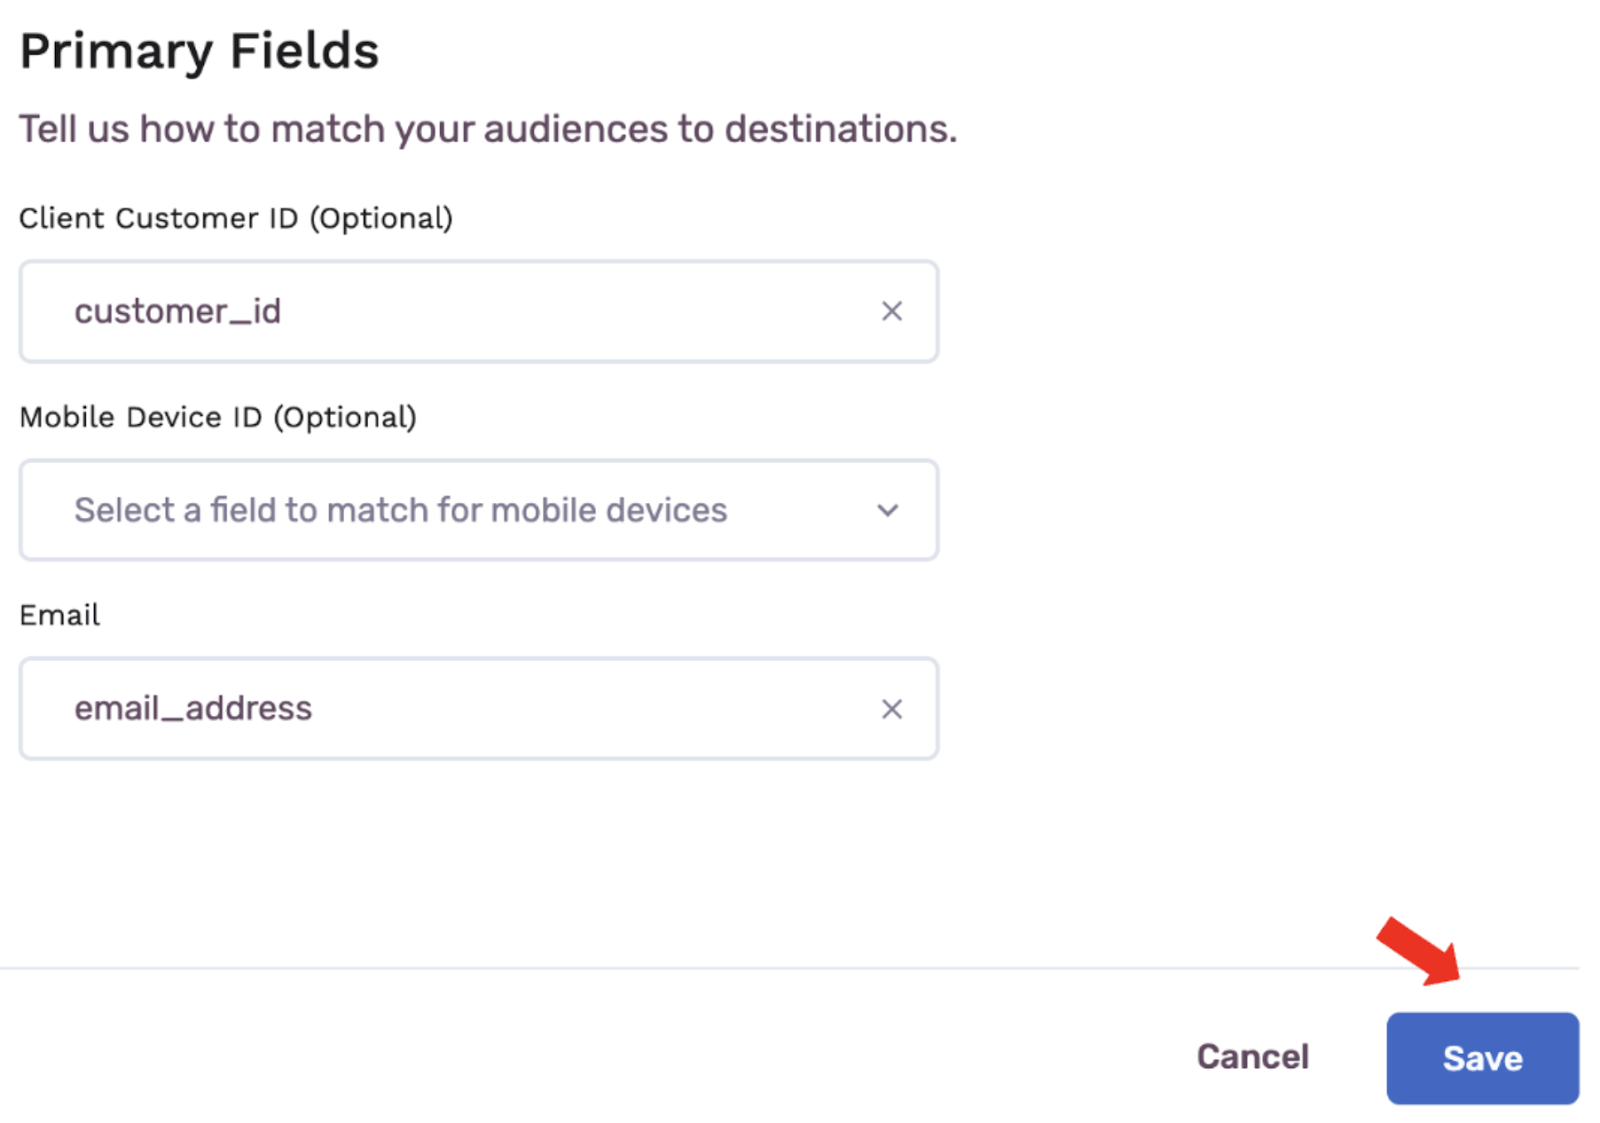
Task: Click the red arrow annotation above Save
Action: click(1419, 950)
